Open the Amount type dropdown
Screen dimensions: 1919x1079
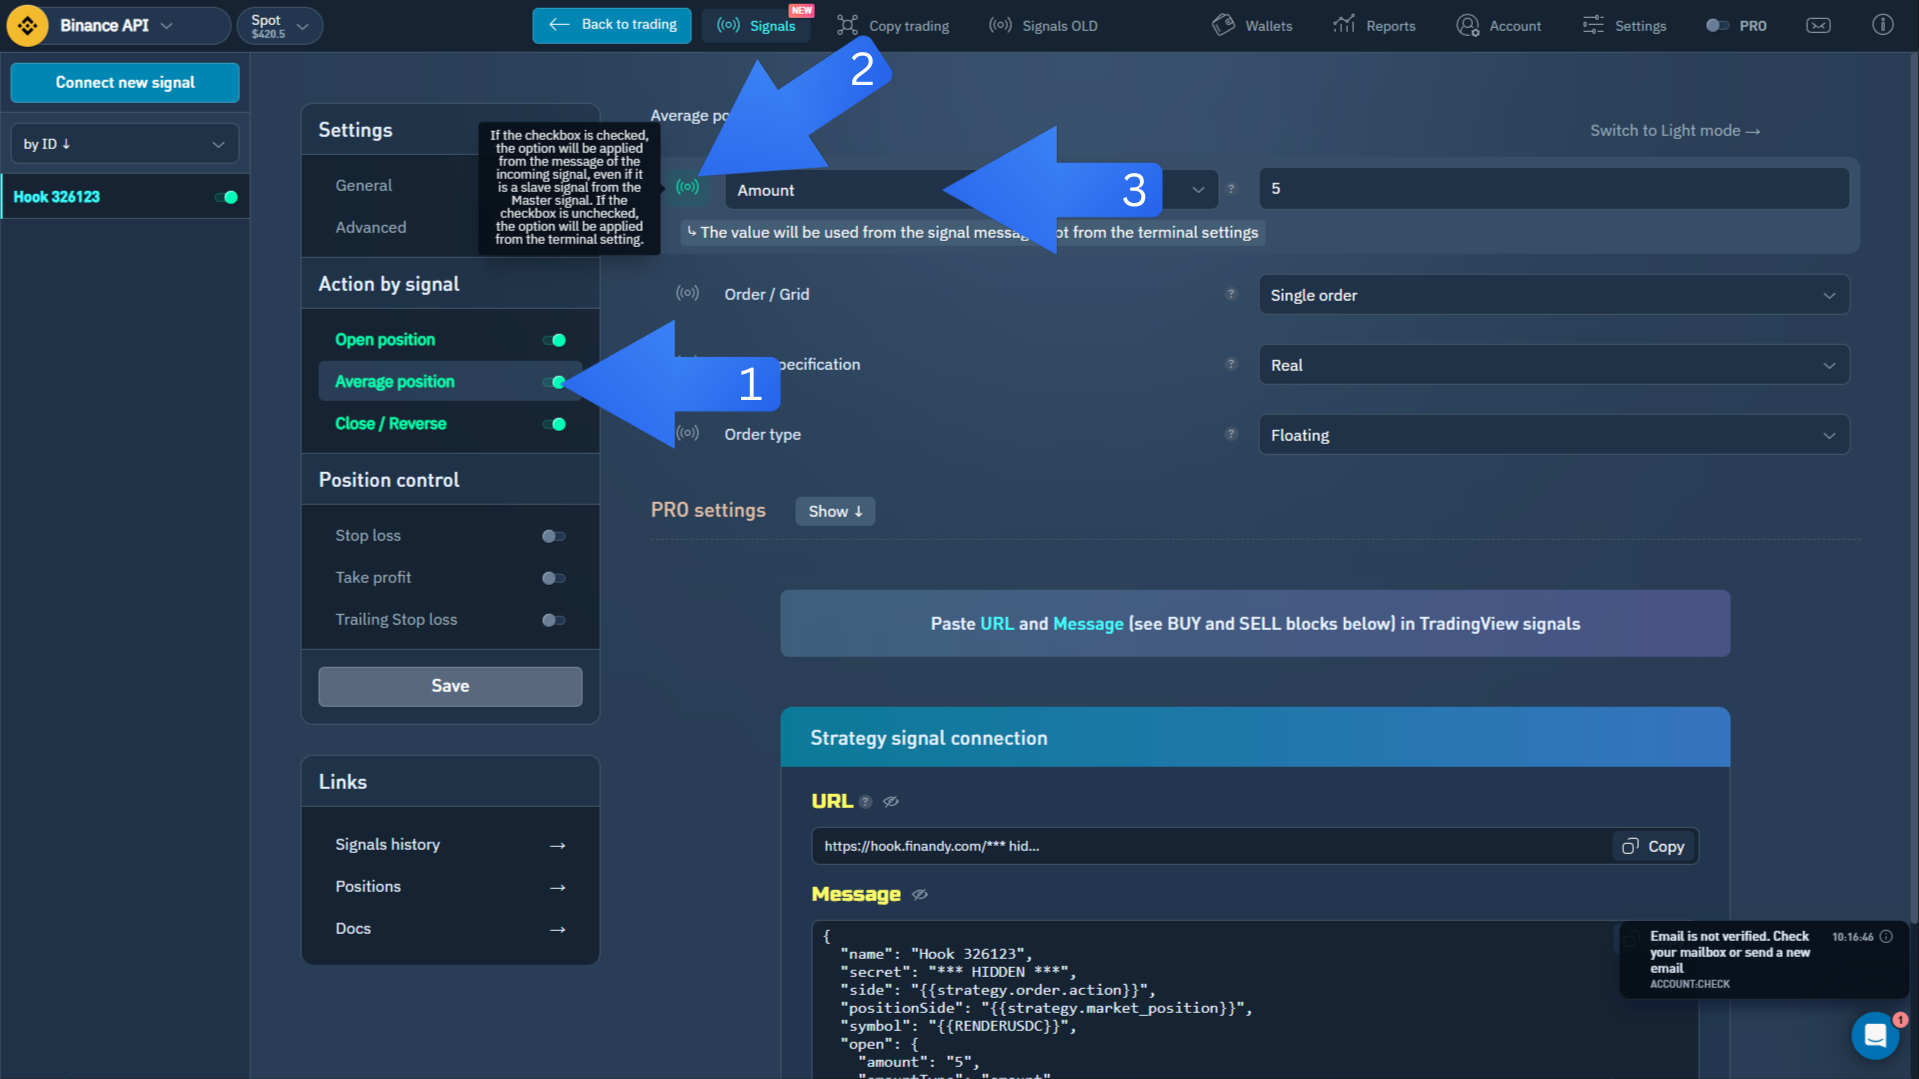click(x=971, y=189)
